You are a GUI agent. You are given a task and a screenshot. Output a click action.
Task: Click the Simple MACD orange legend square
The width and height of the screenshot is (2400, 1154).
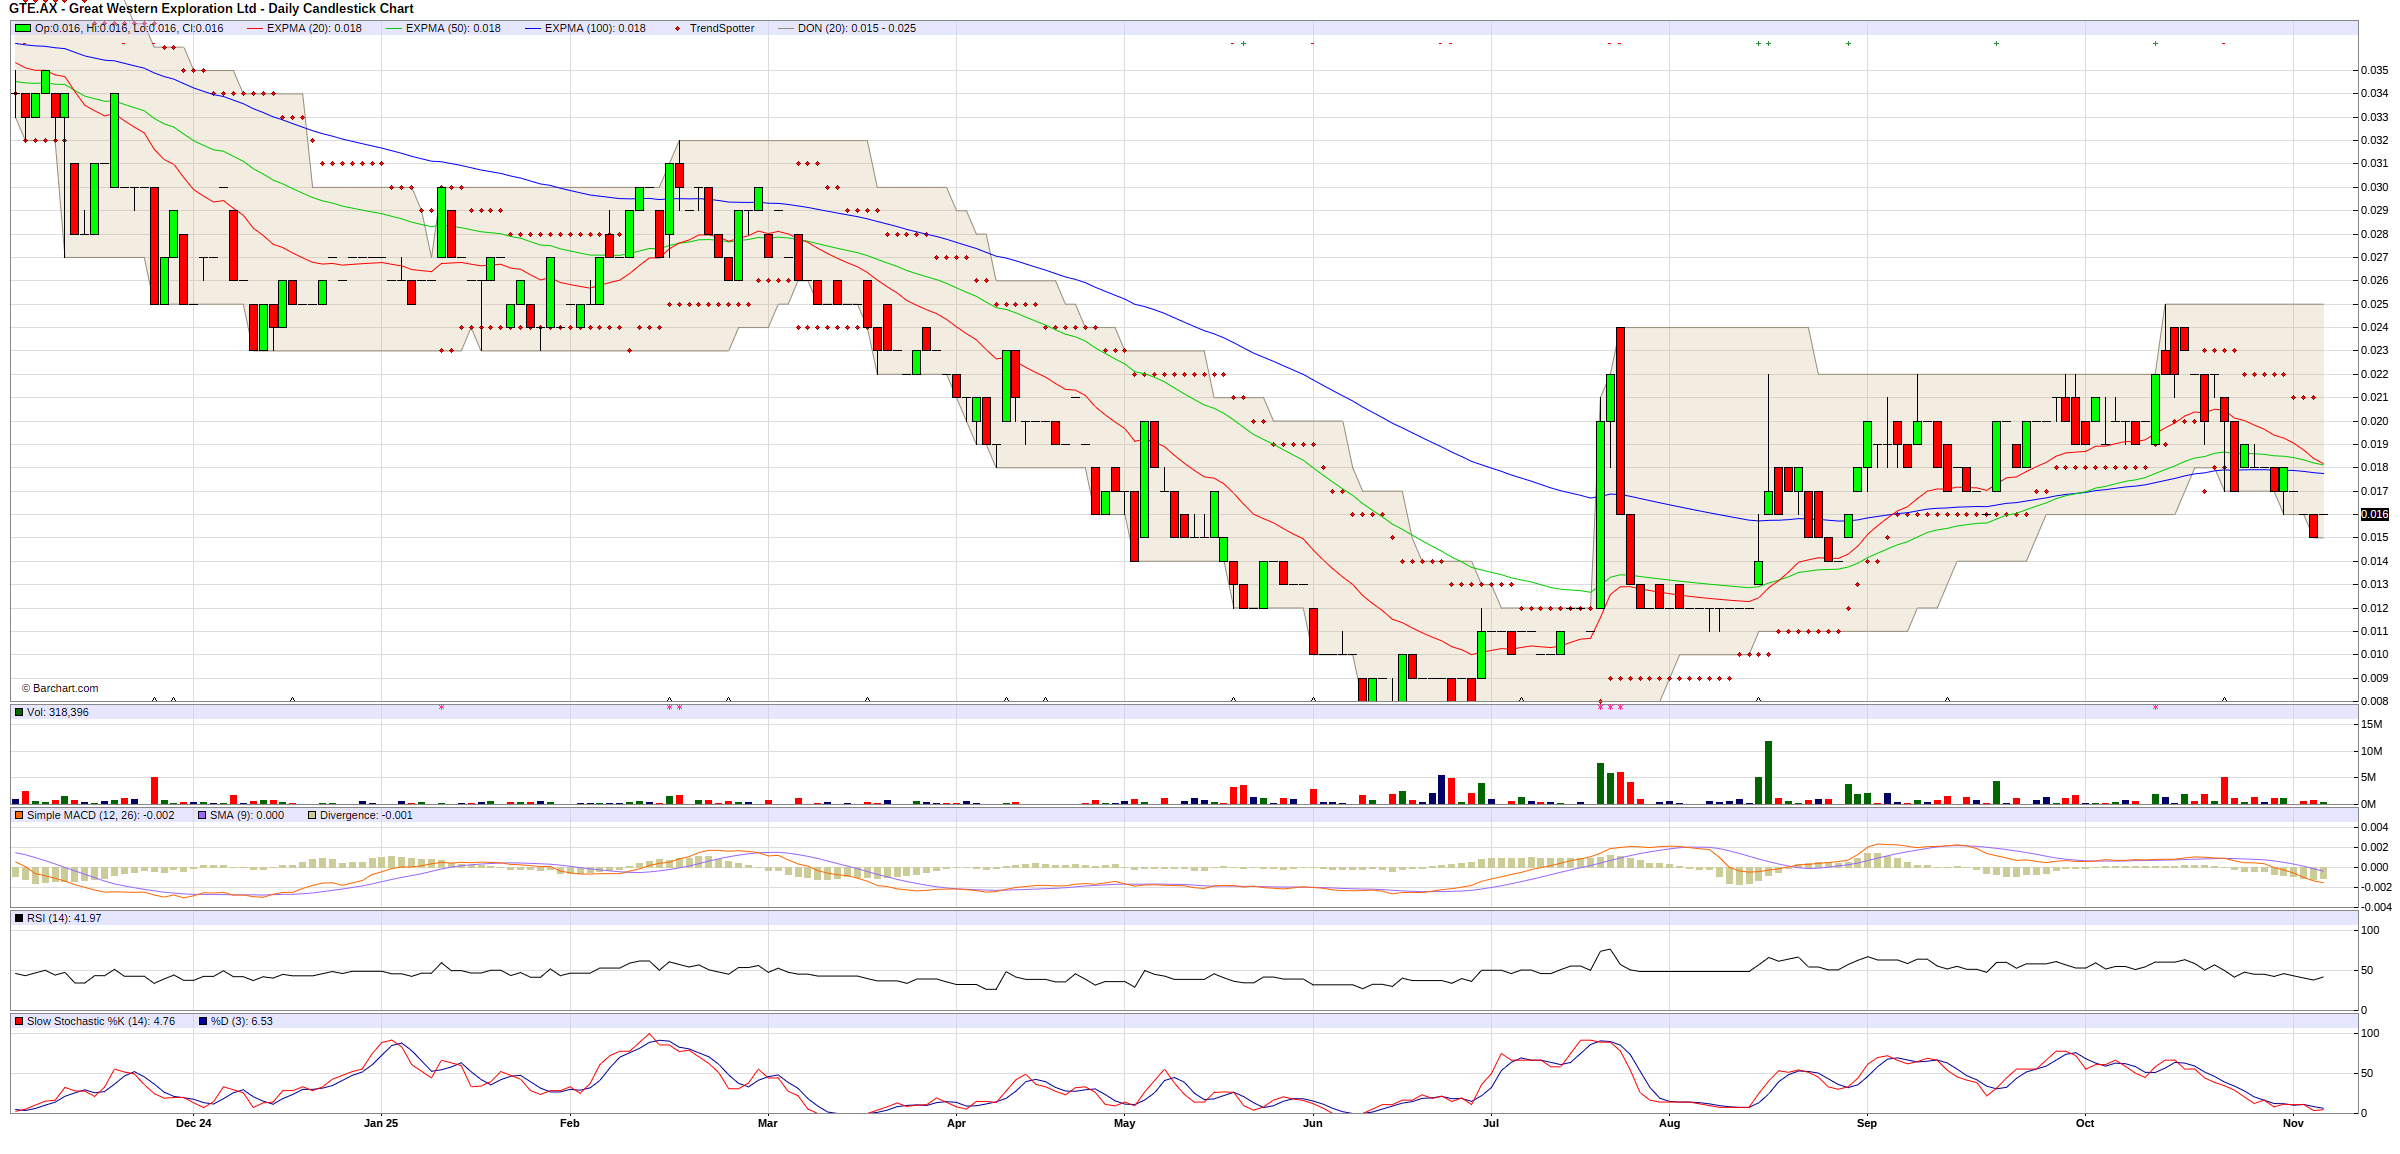coord(19,815)
